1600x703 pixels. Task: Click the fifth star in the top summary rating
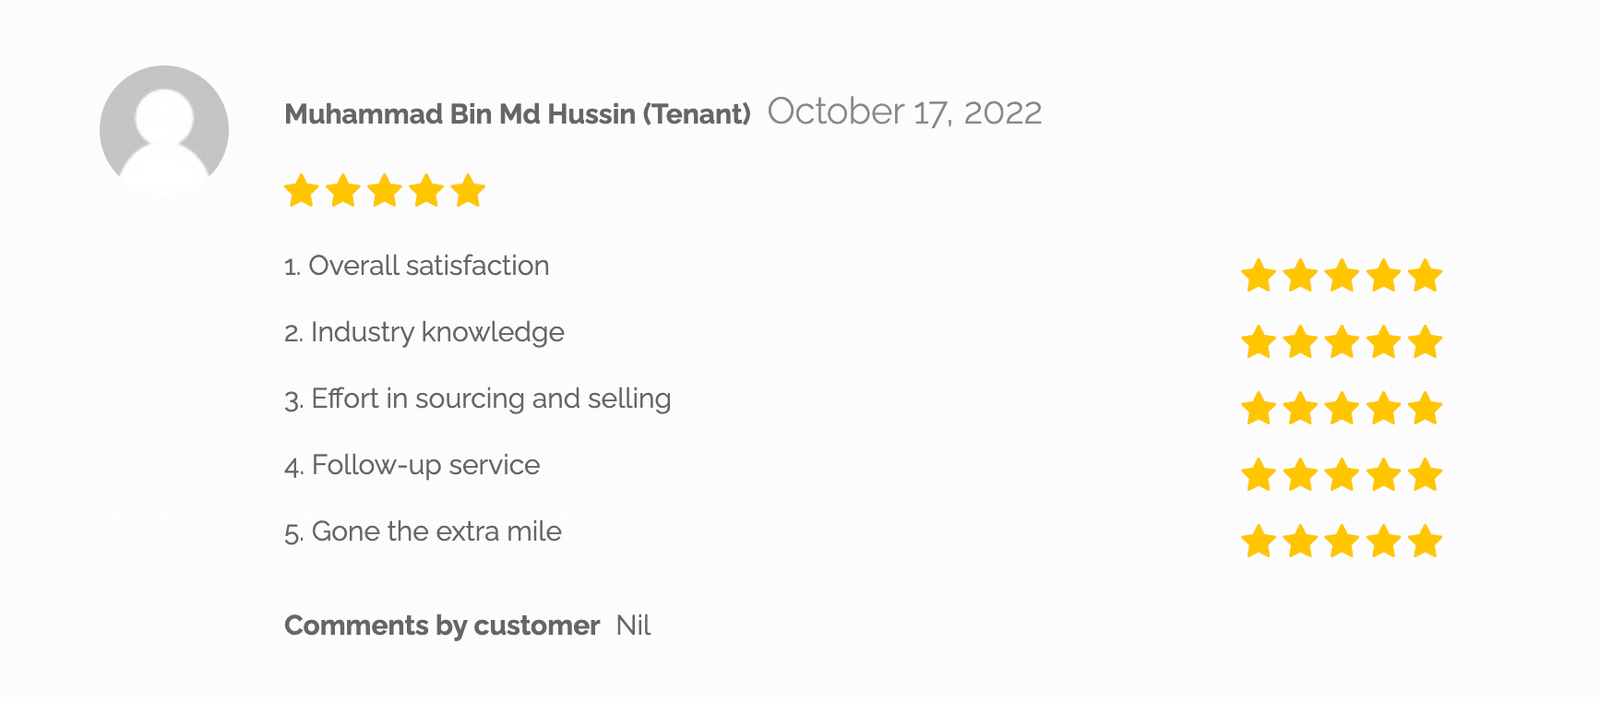tap(468, 190)
